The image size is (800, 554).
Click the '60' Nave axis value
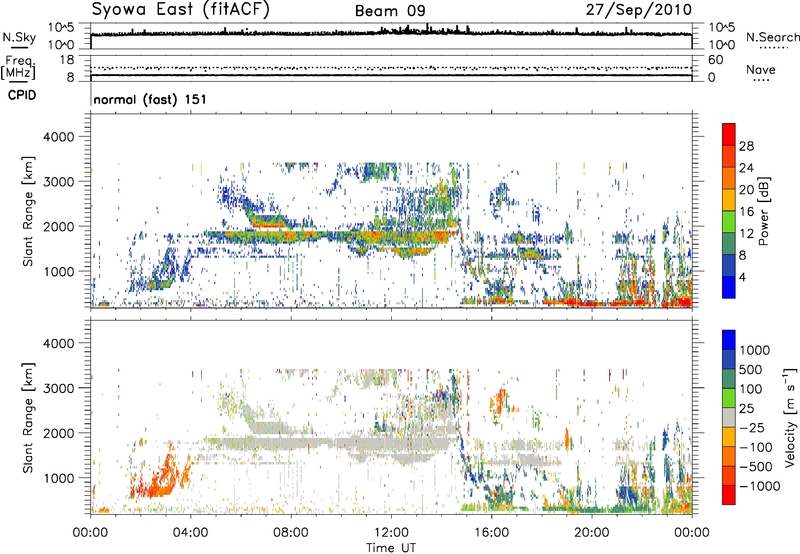715,60
